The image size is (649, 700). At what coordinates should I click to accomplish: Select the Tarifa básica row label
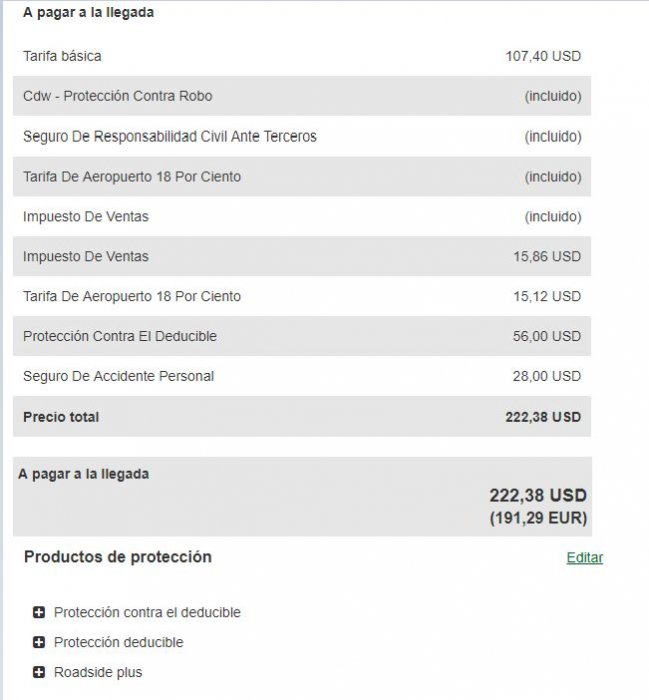coord(62,56)
